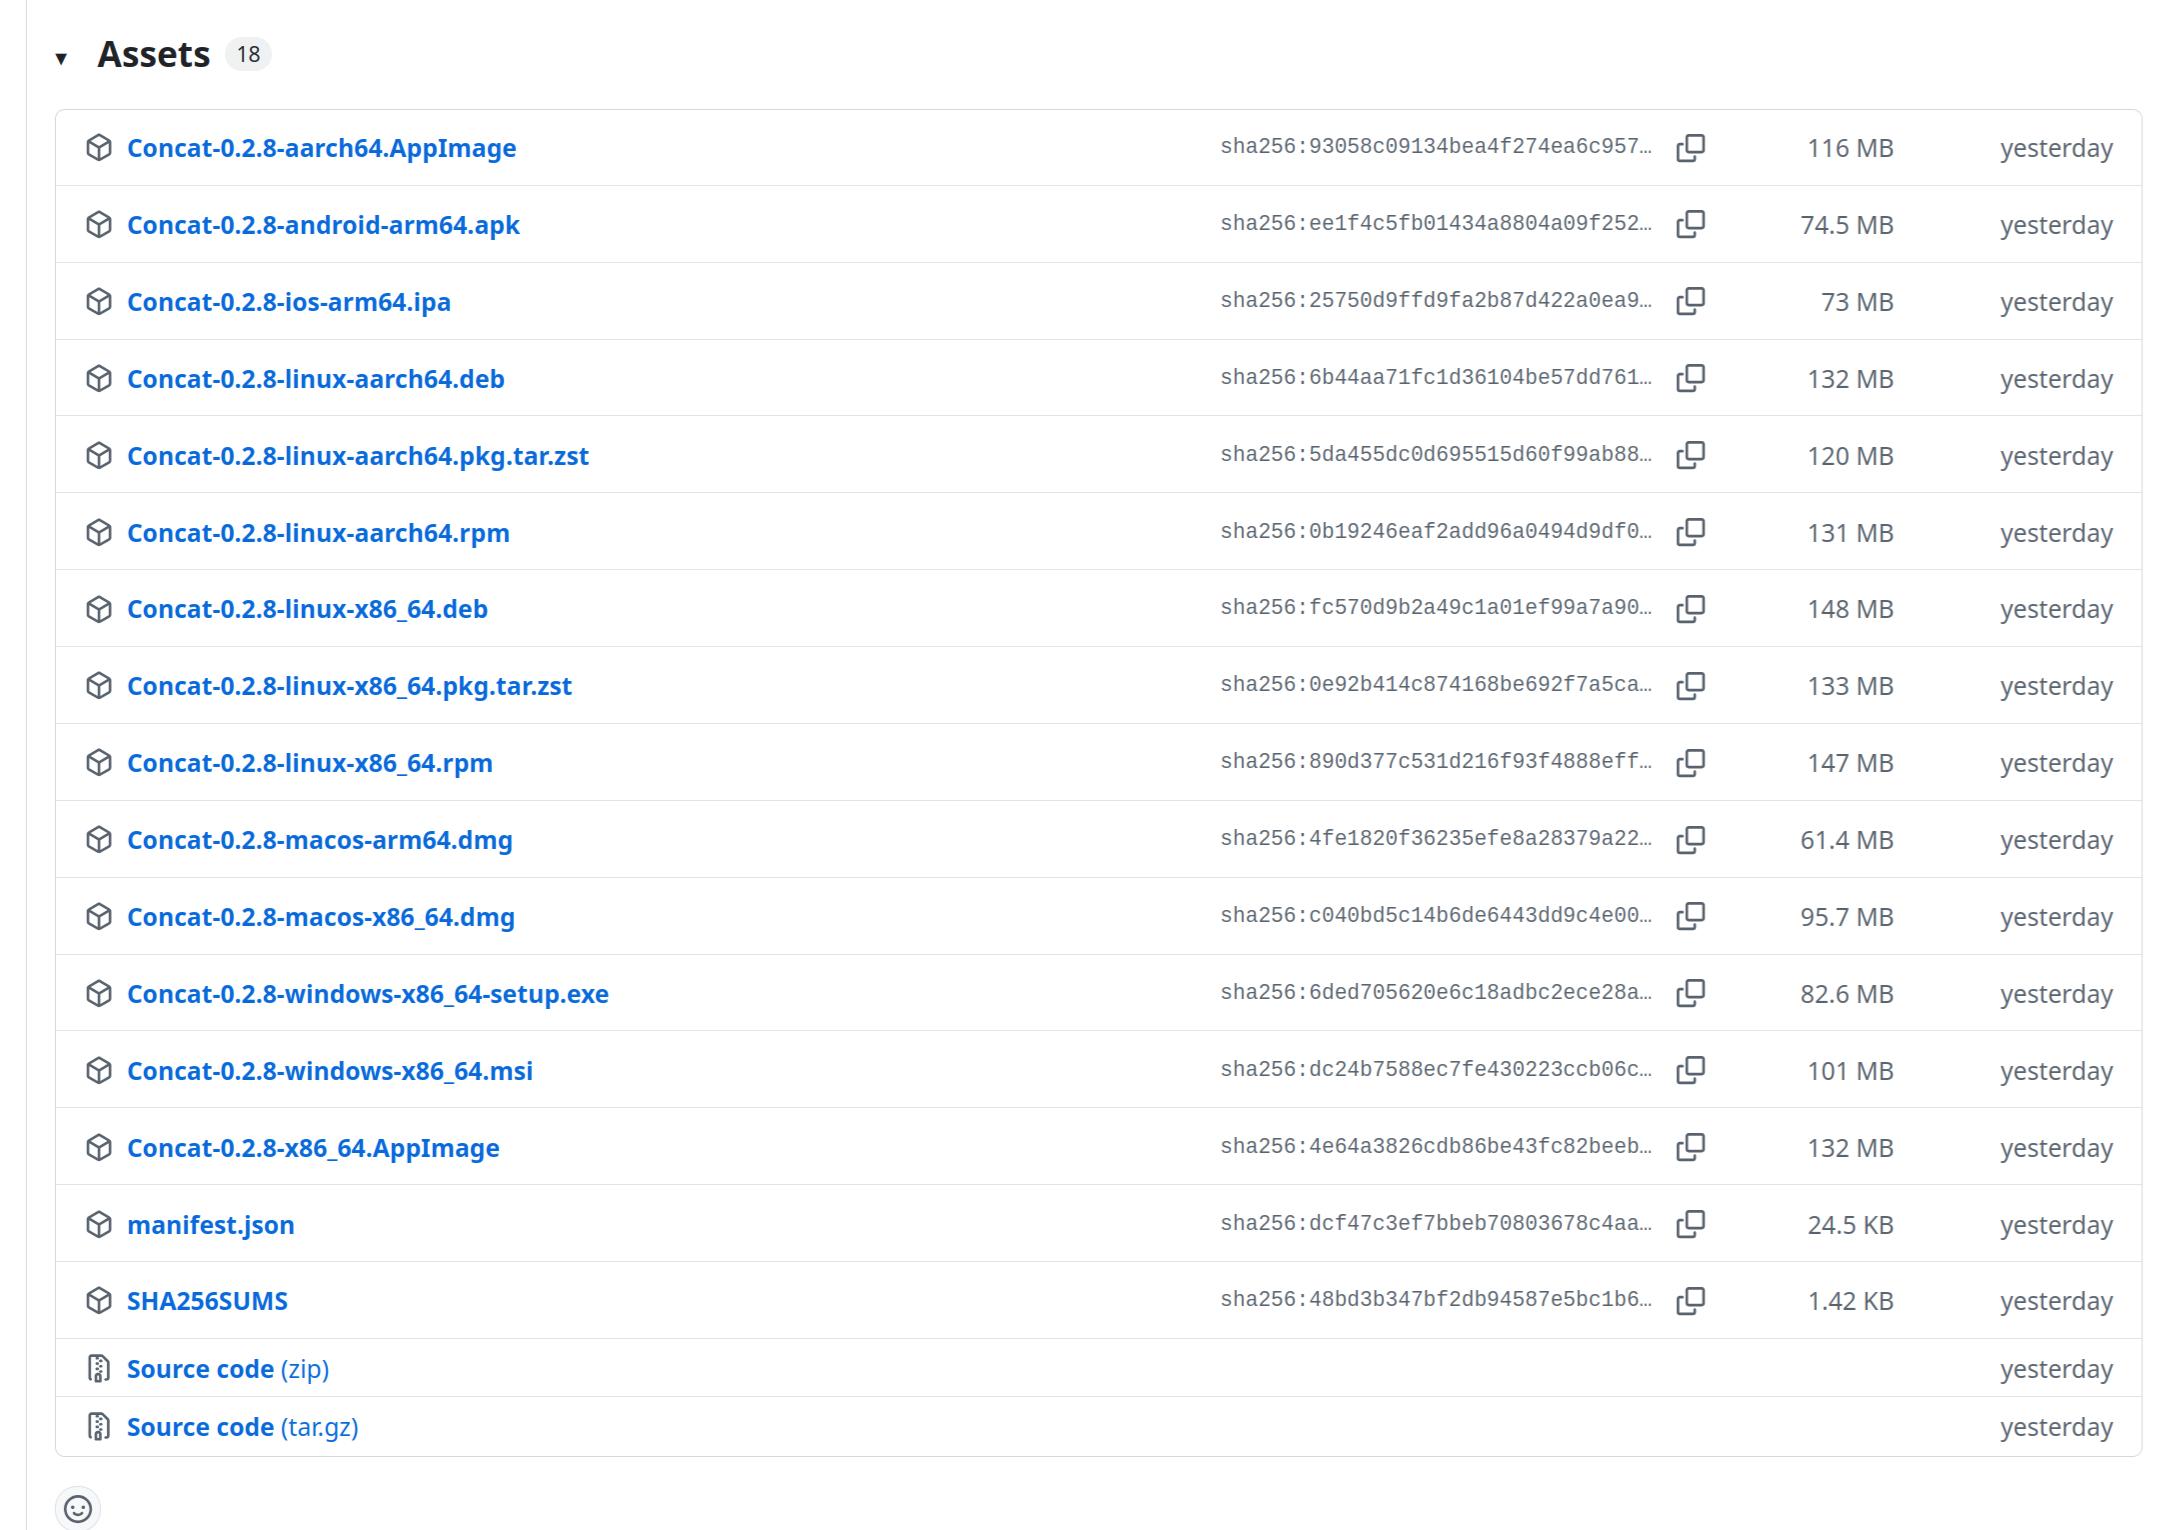This screenshot has height=1530, width=2170.
Task: Open the SHA256SUMS asset
Action: (207, 1301)
